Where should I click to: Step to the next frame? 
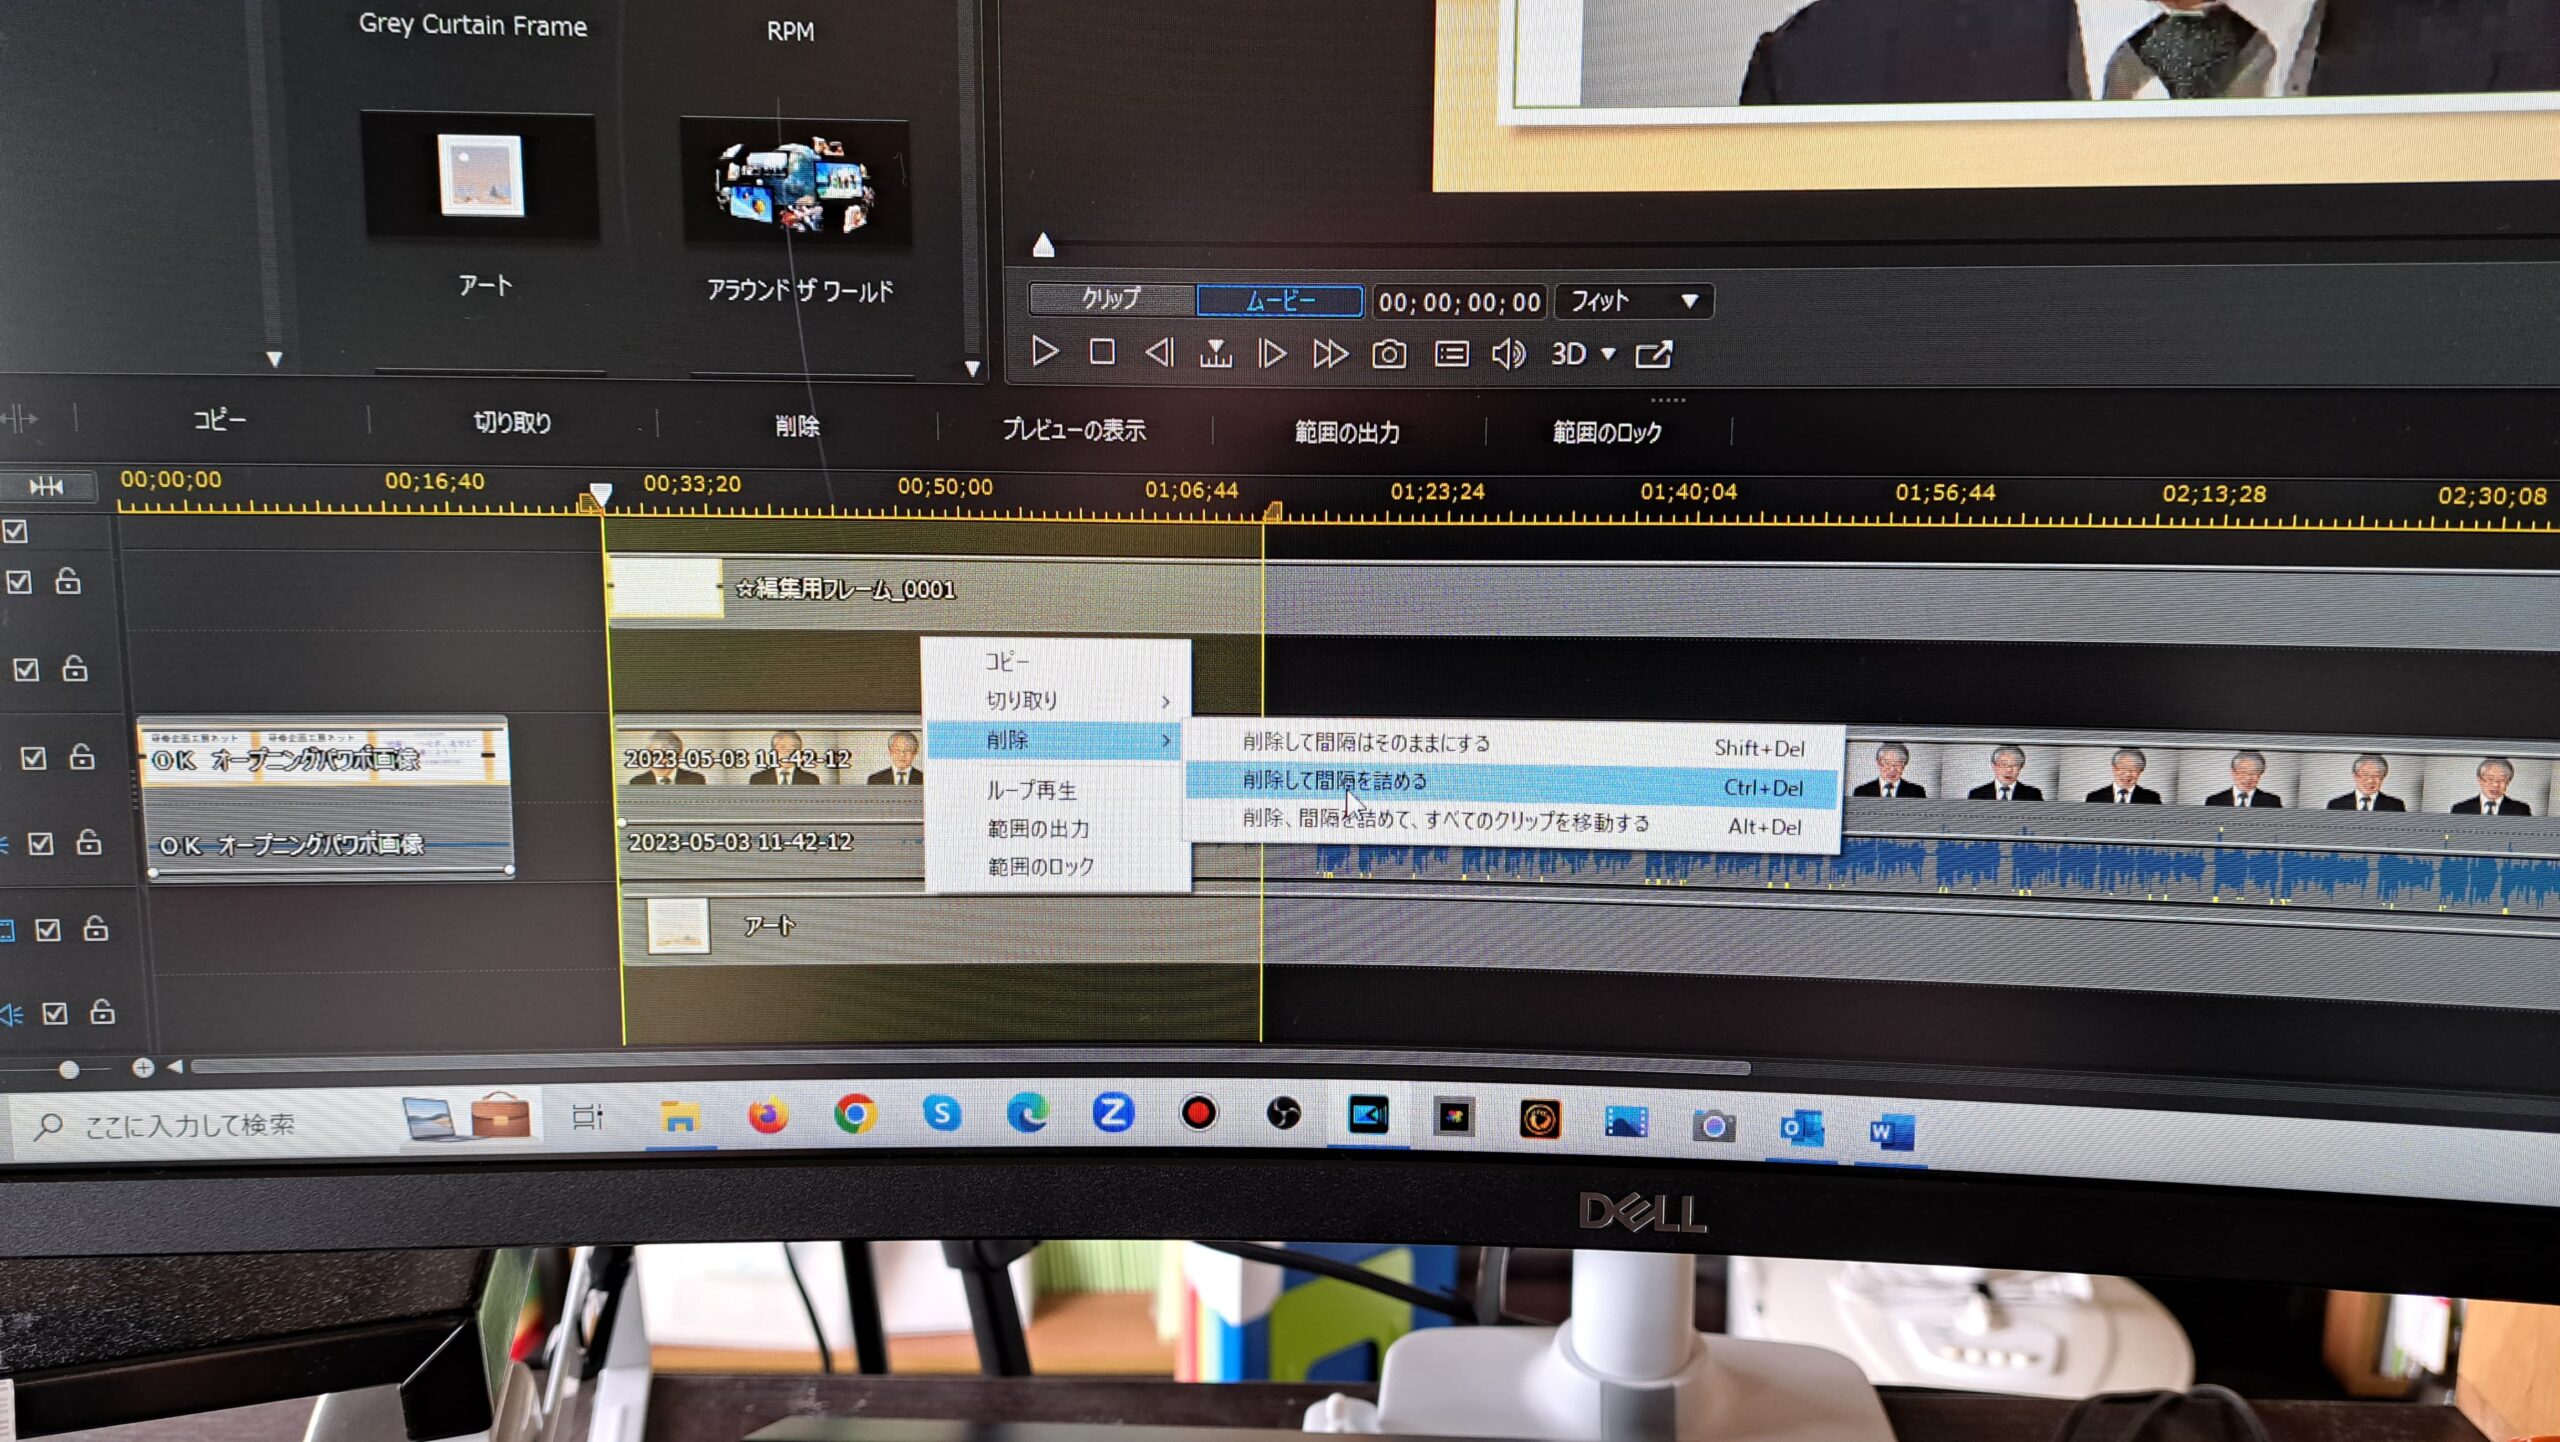click(x=1272, y=353)
